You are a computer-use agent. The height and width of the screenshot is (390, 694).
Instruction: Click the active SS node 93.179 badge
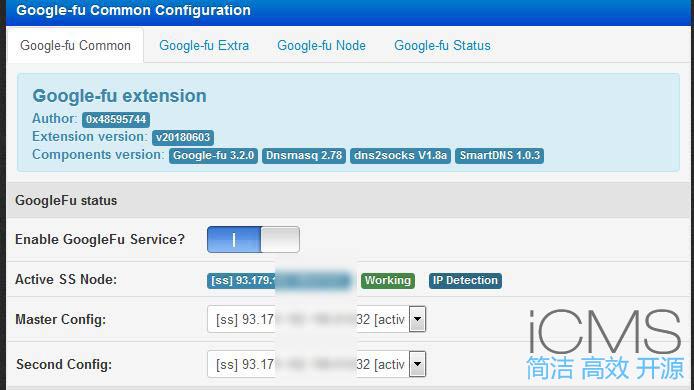(x=279, y=281)
